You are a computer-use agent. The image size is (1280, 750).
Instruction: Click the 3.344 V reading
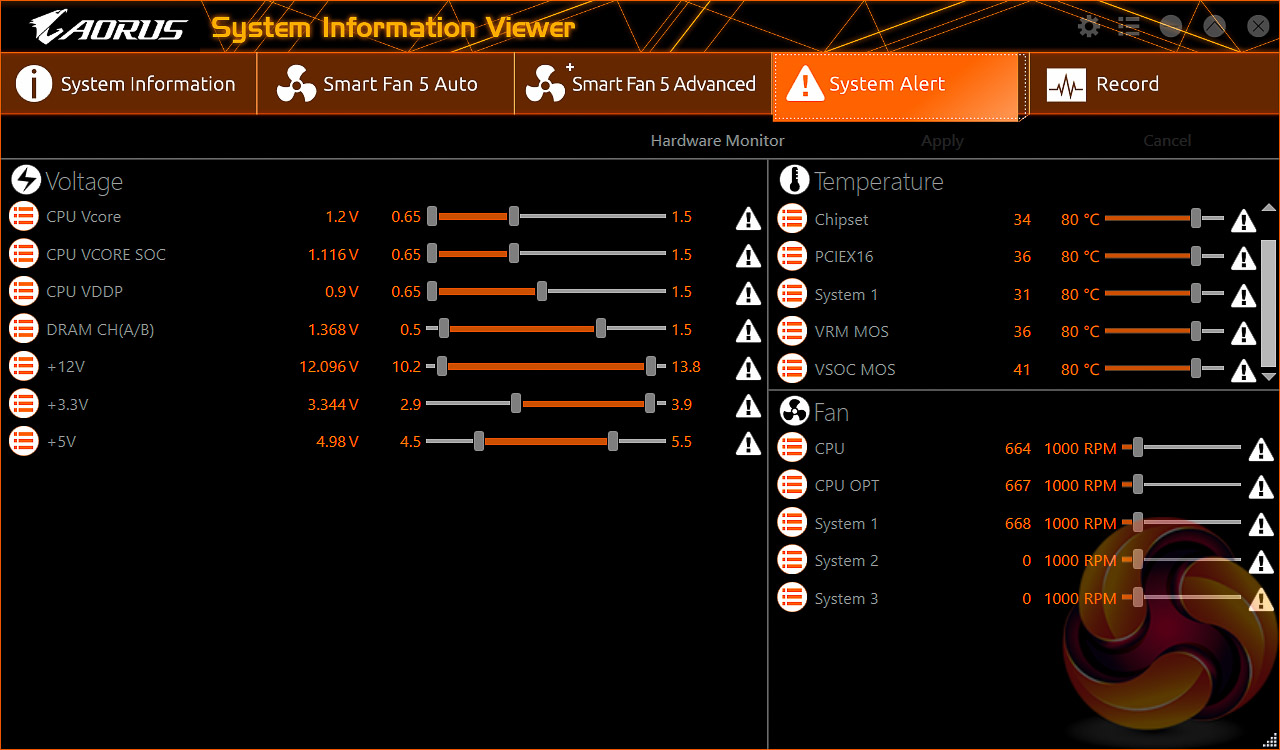pyautogui.click(x=333, y=405)
